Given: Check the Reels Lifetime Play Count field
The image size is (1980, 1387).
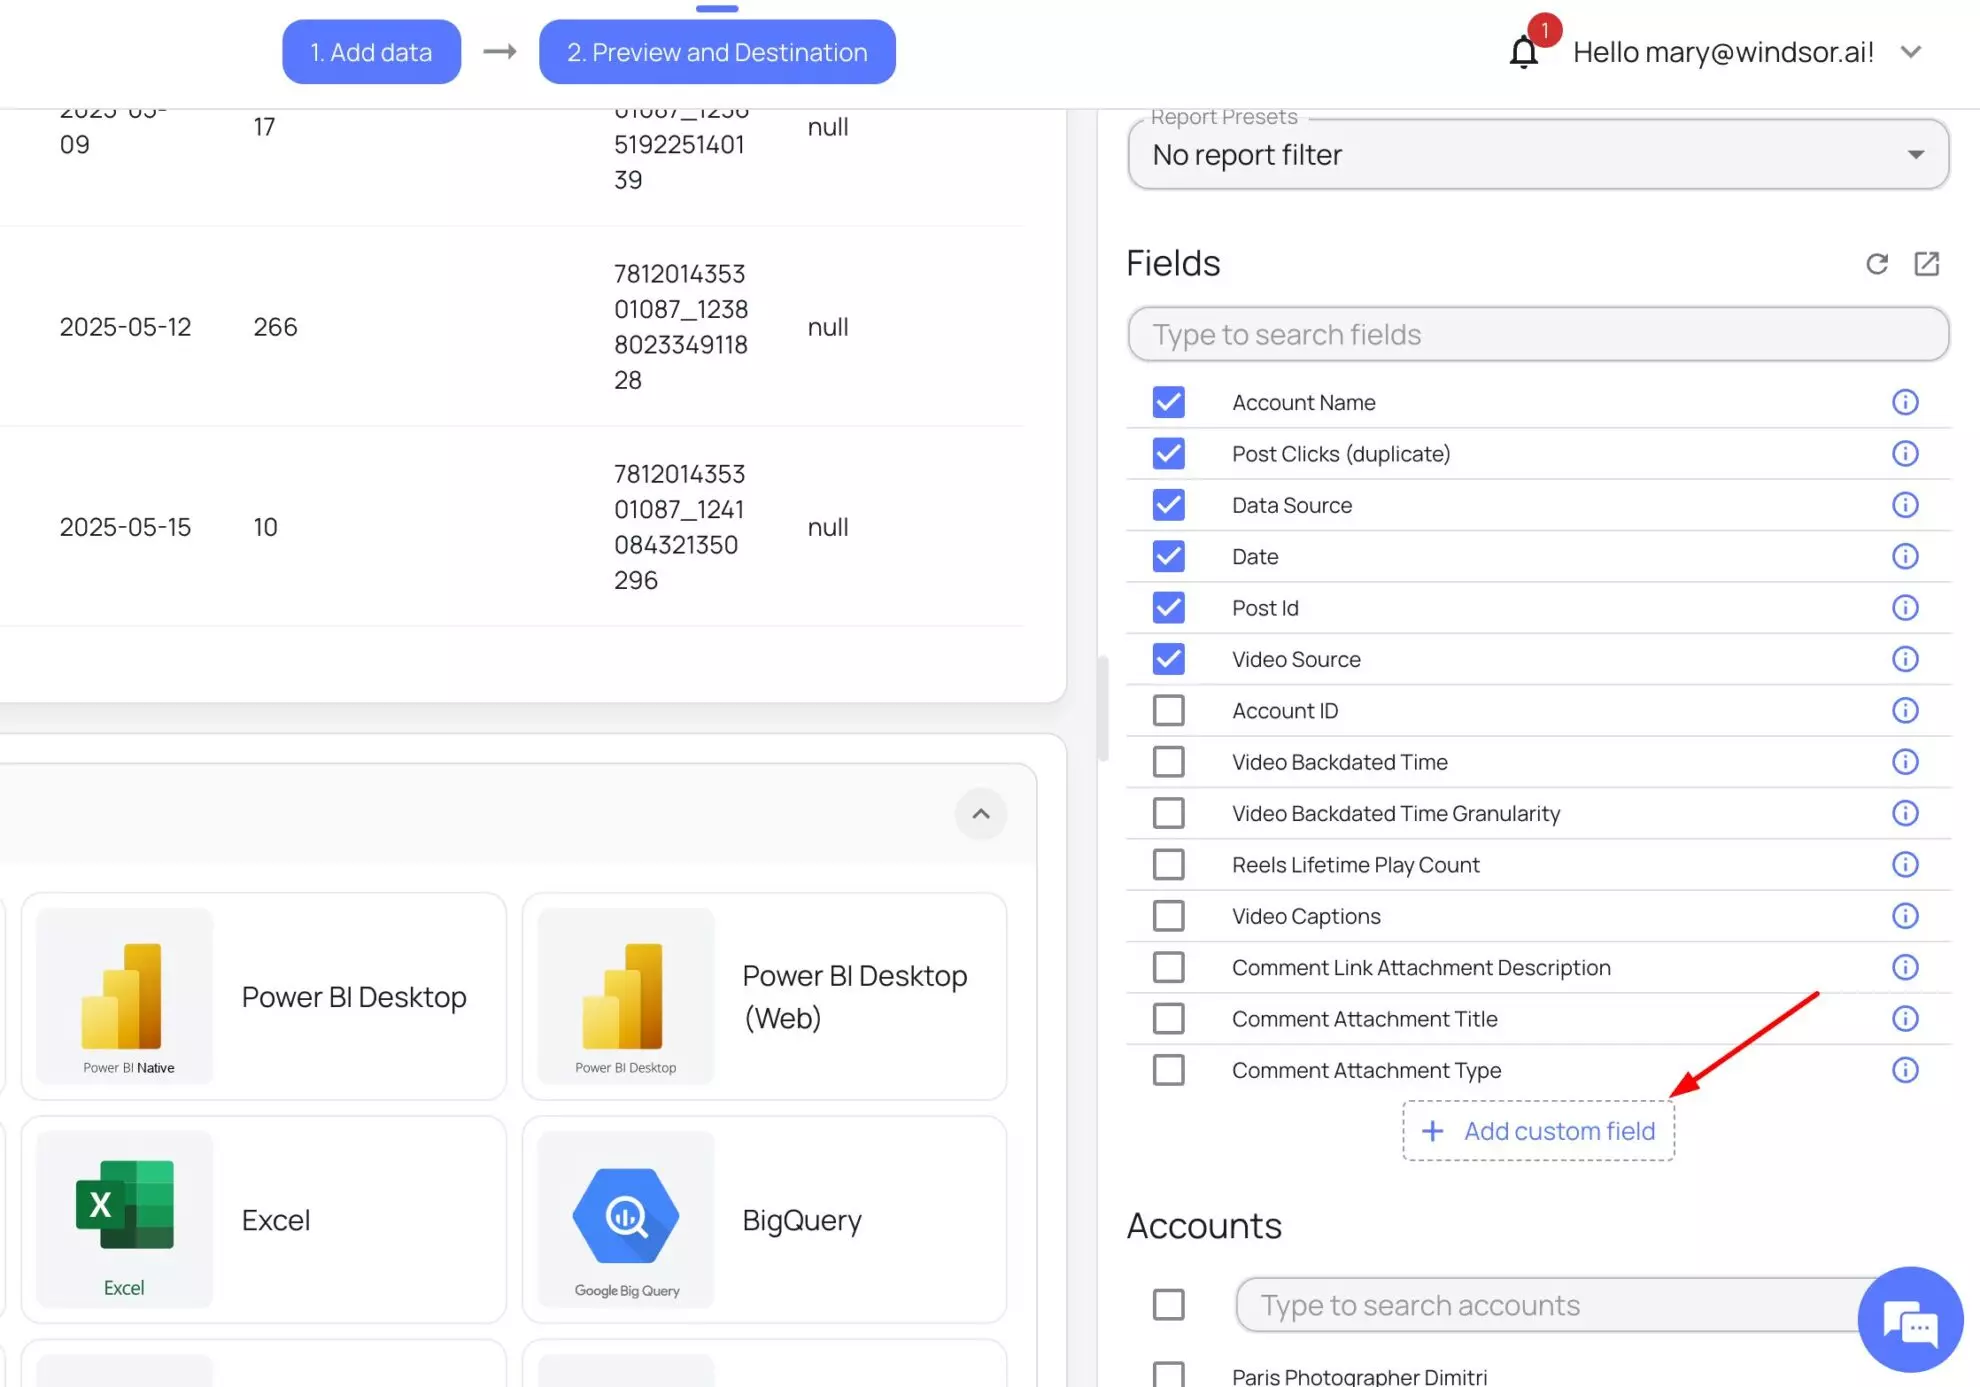Looking at the screenshot, I should click(x=1168, y=864).
